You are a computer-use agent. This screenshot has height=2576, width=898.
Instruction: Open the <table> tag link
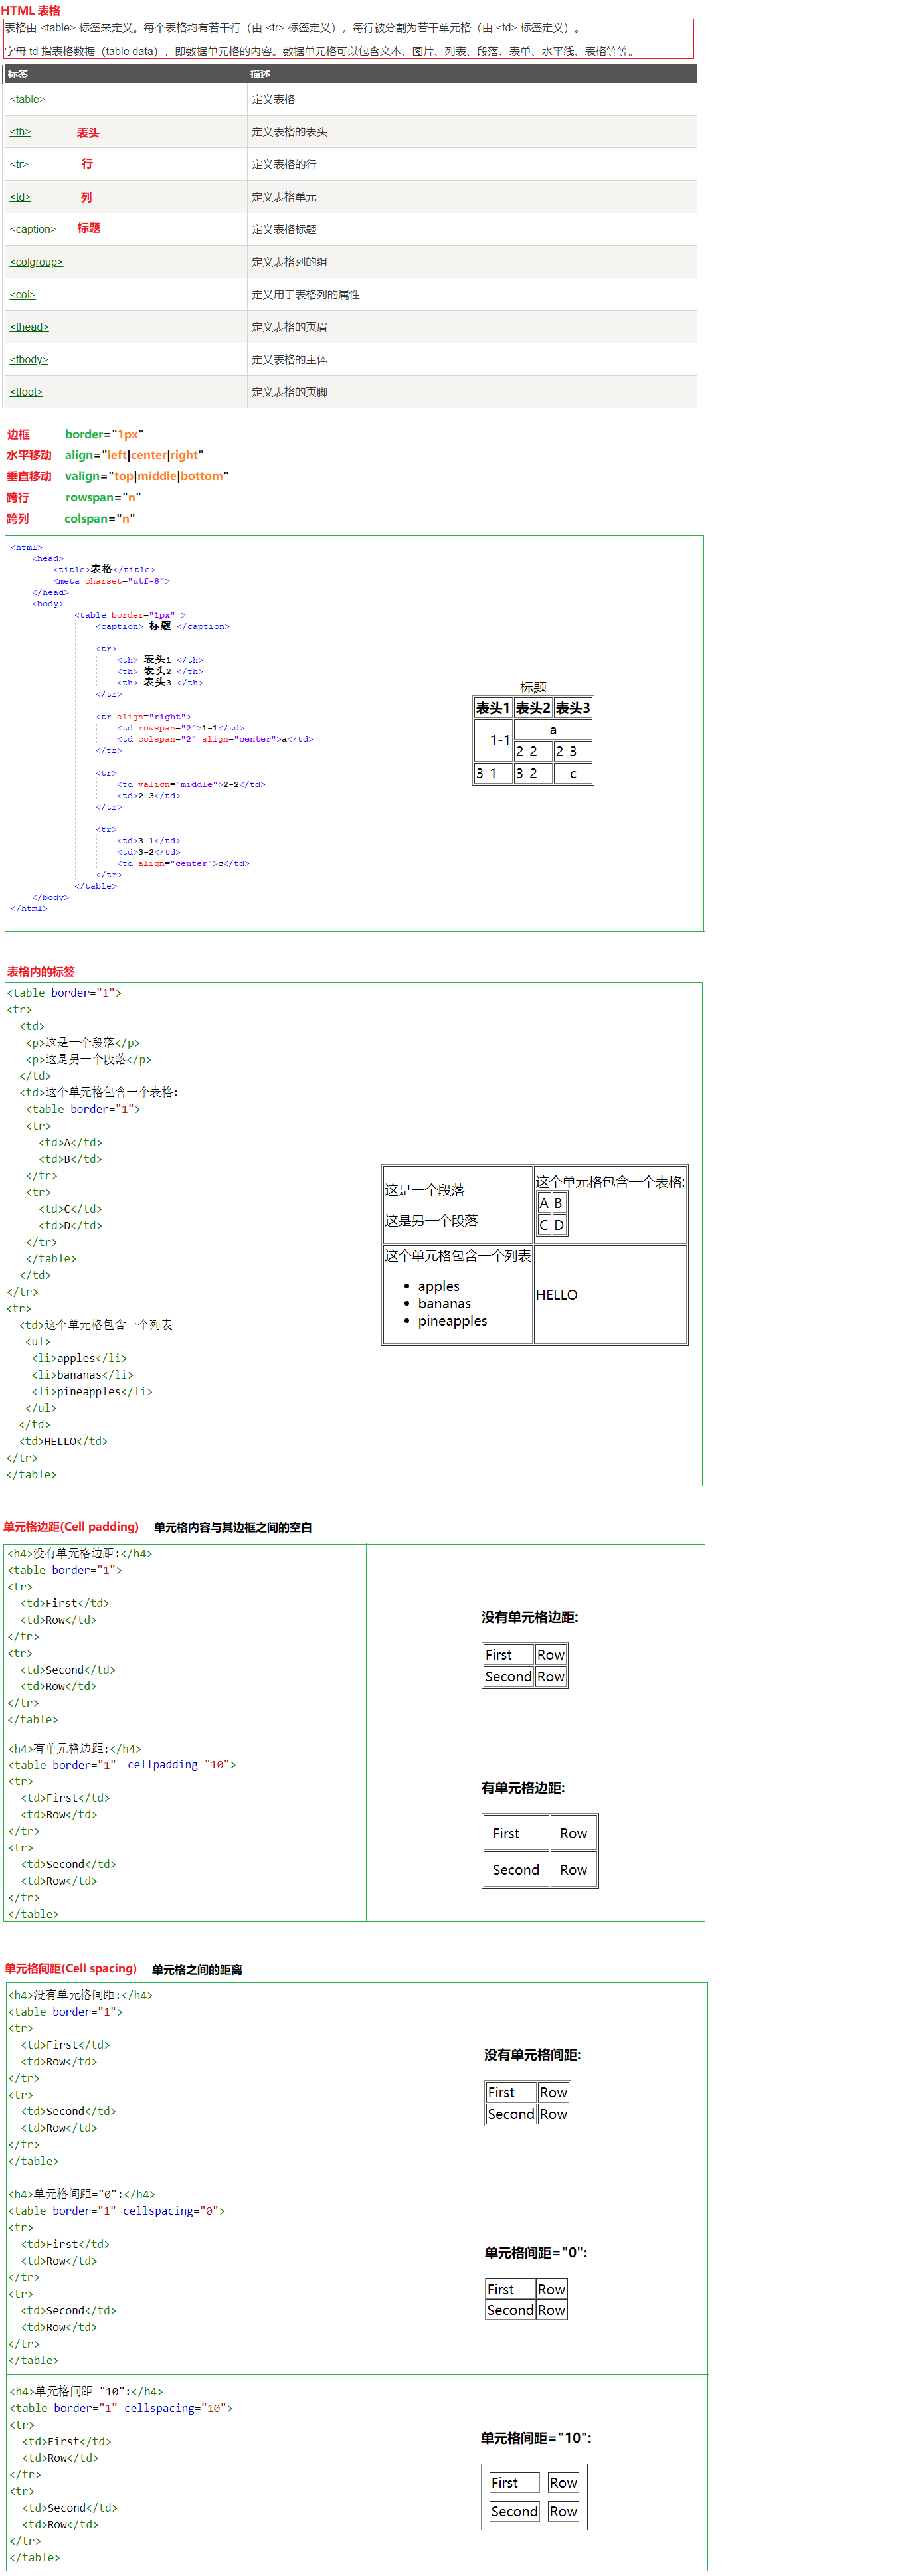pos(27,99)
